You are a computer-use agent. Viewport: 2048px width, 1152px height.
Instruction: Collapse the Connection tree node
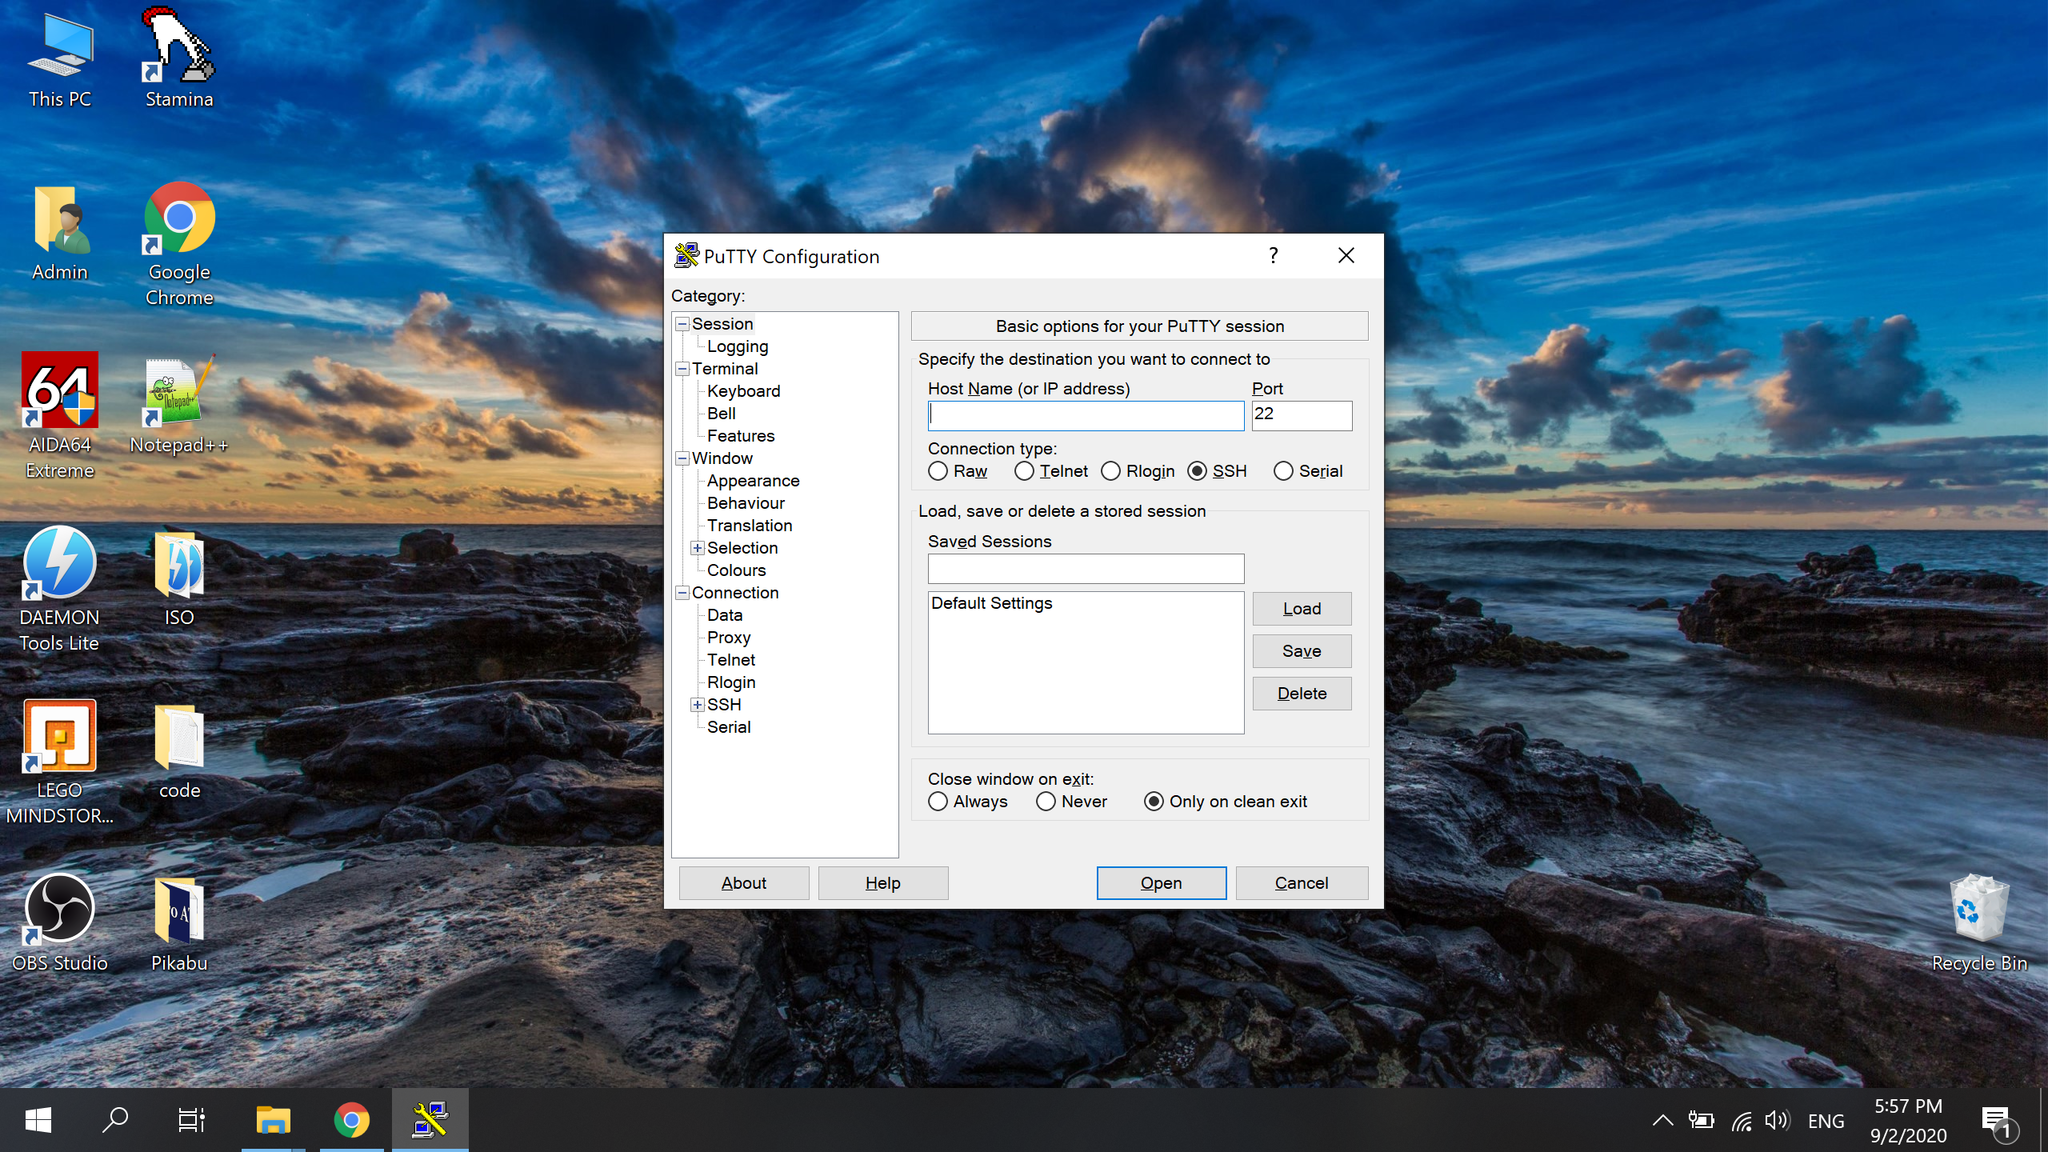coord(682,593)
